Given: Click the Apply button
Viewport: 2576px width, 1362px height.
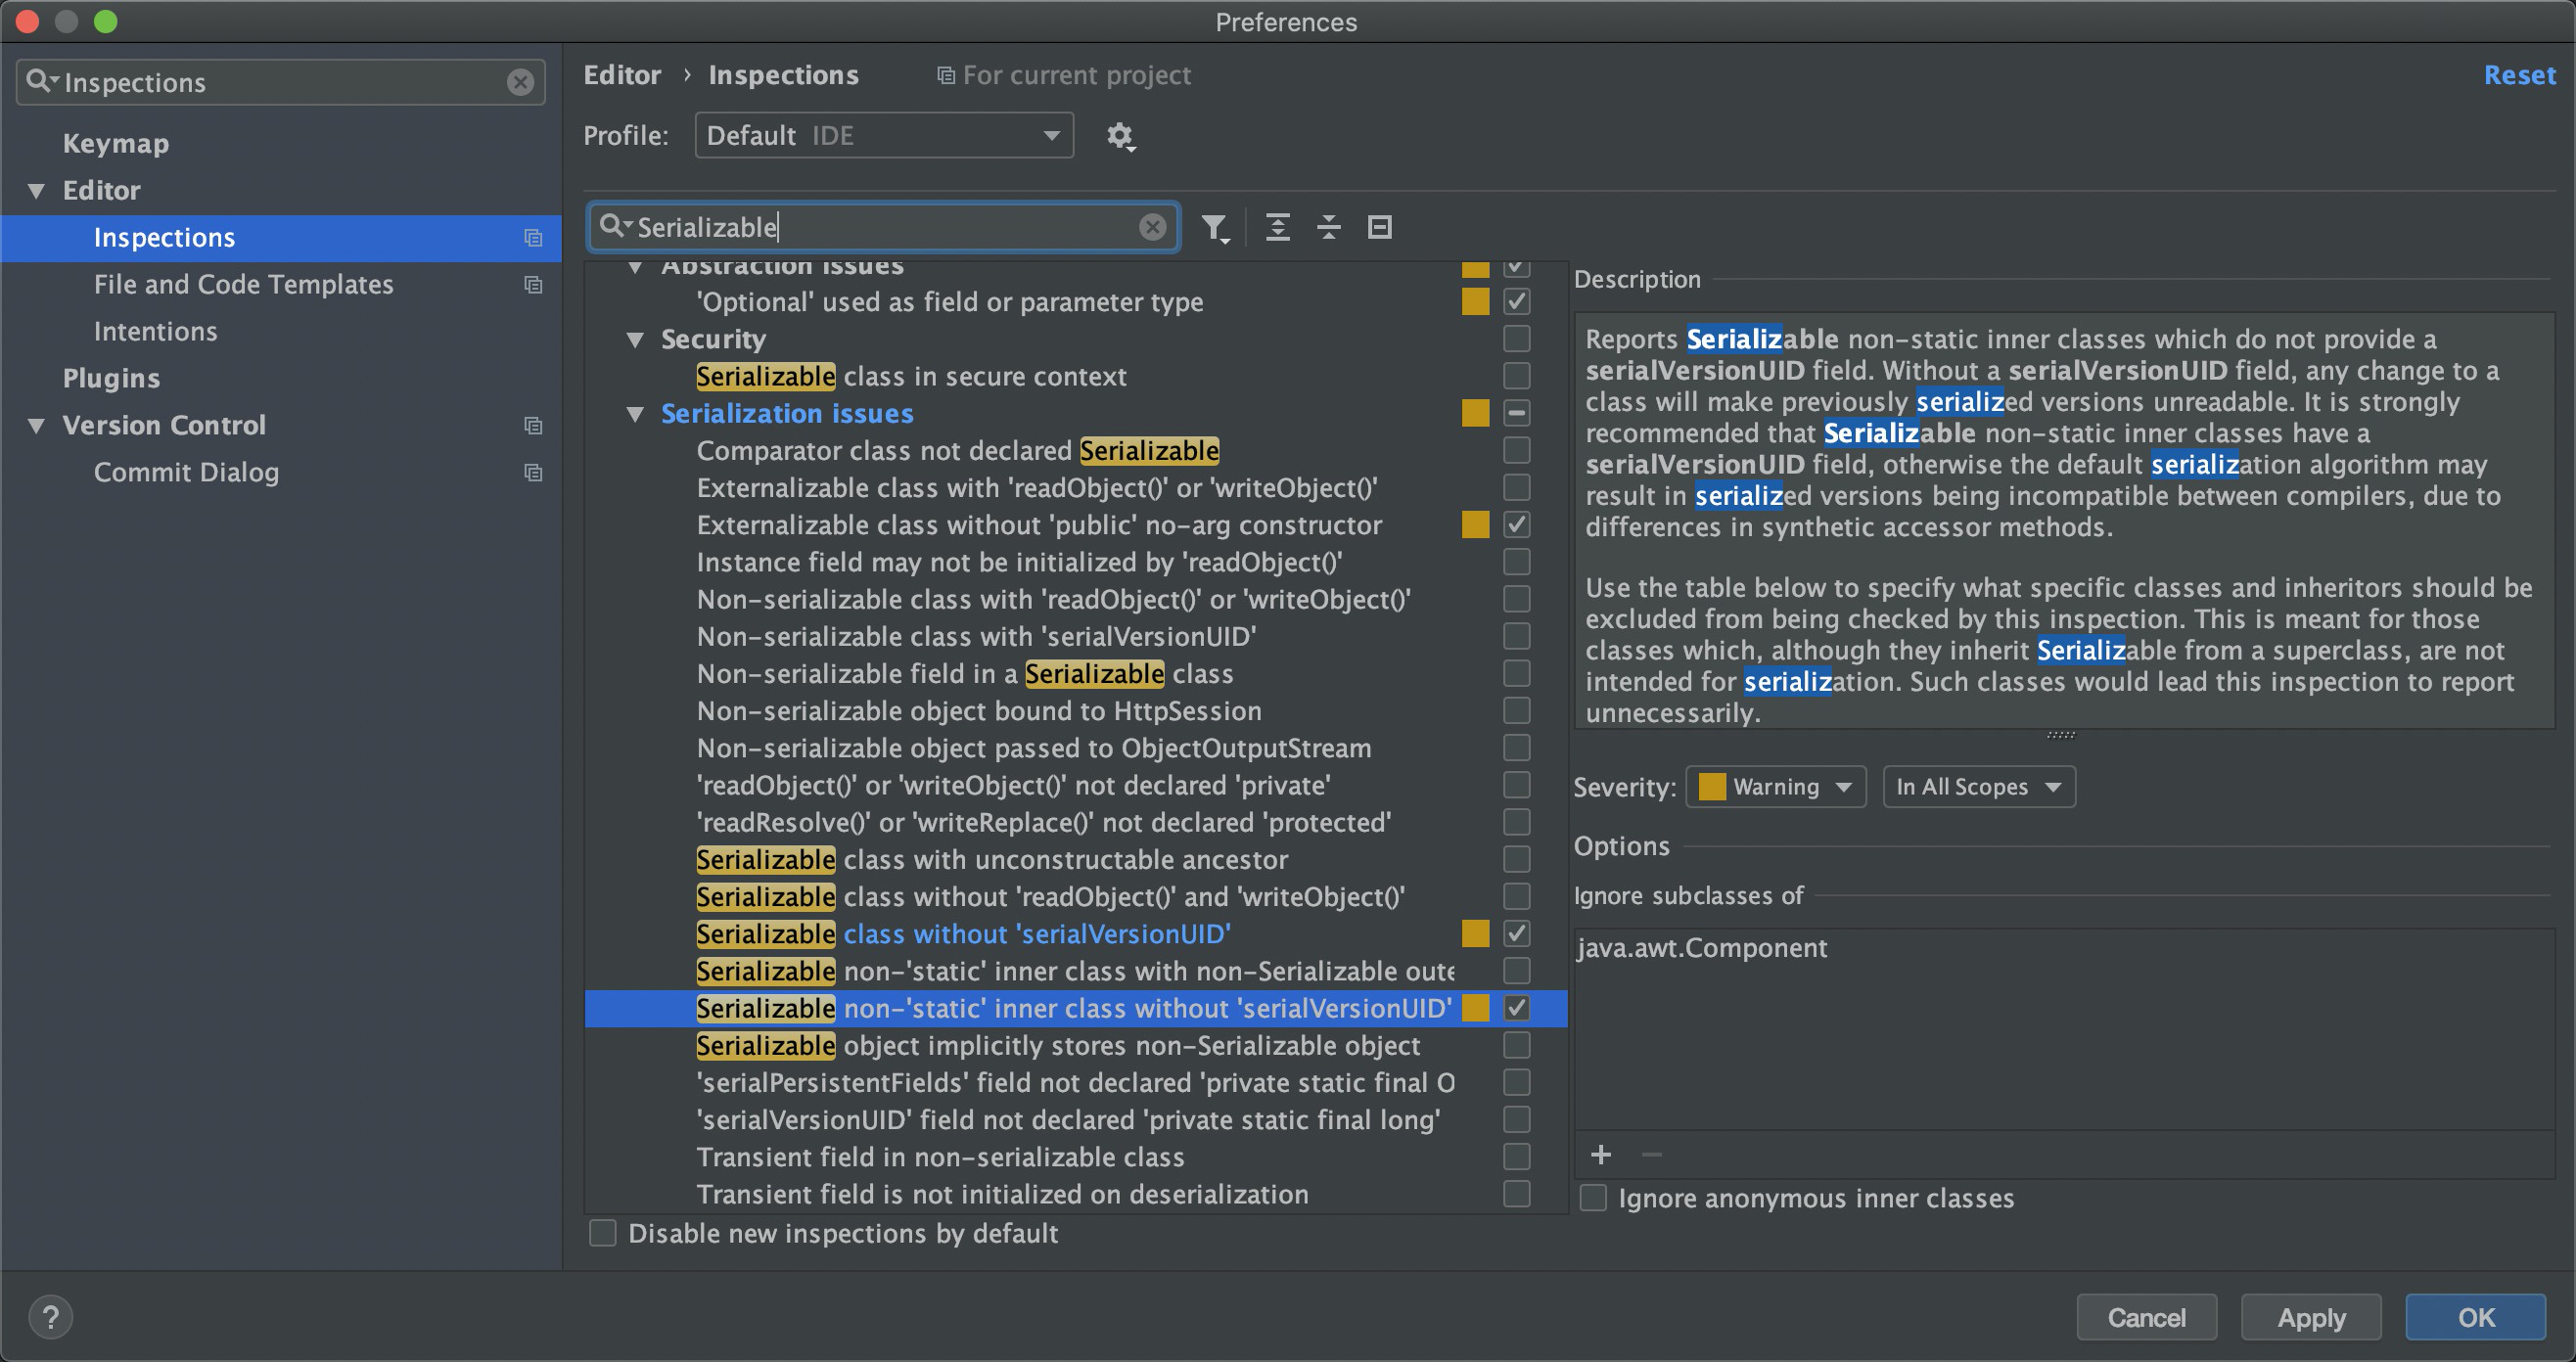Looking at the screenshot, I should 2310,1317.
